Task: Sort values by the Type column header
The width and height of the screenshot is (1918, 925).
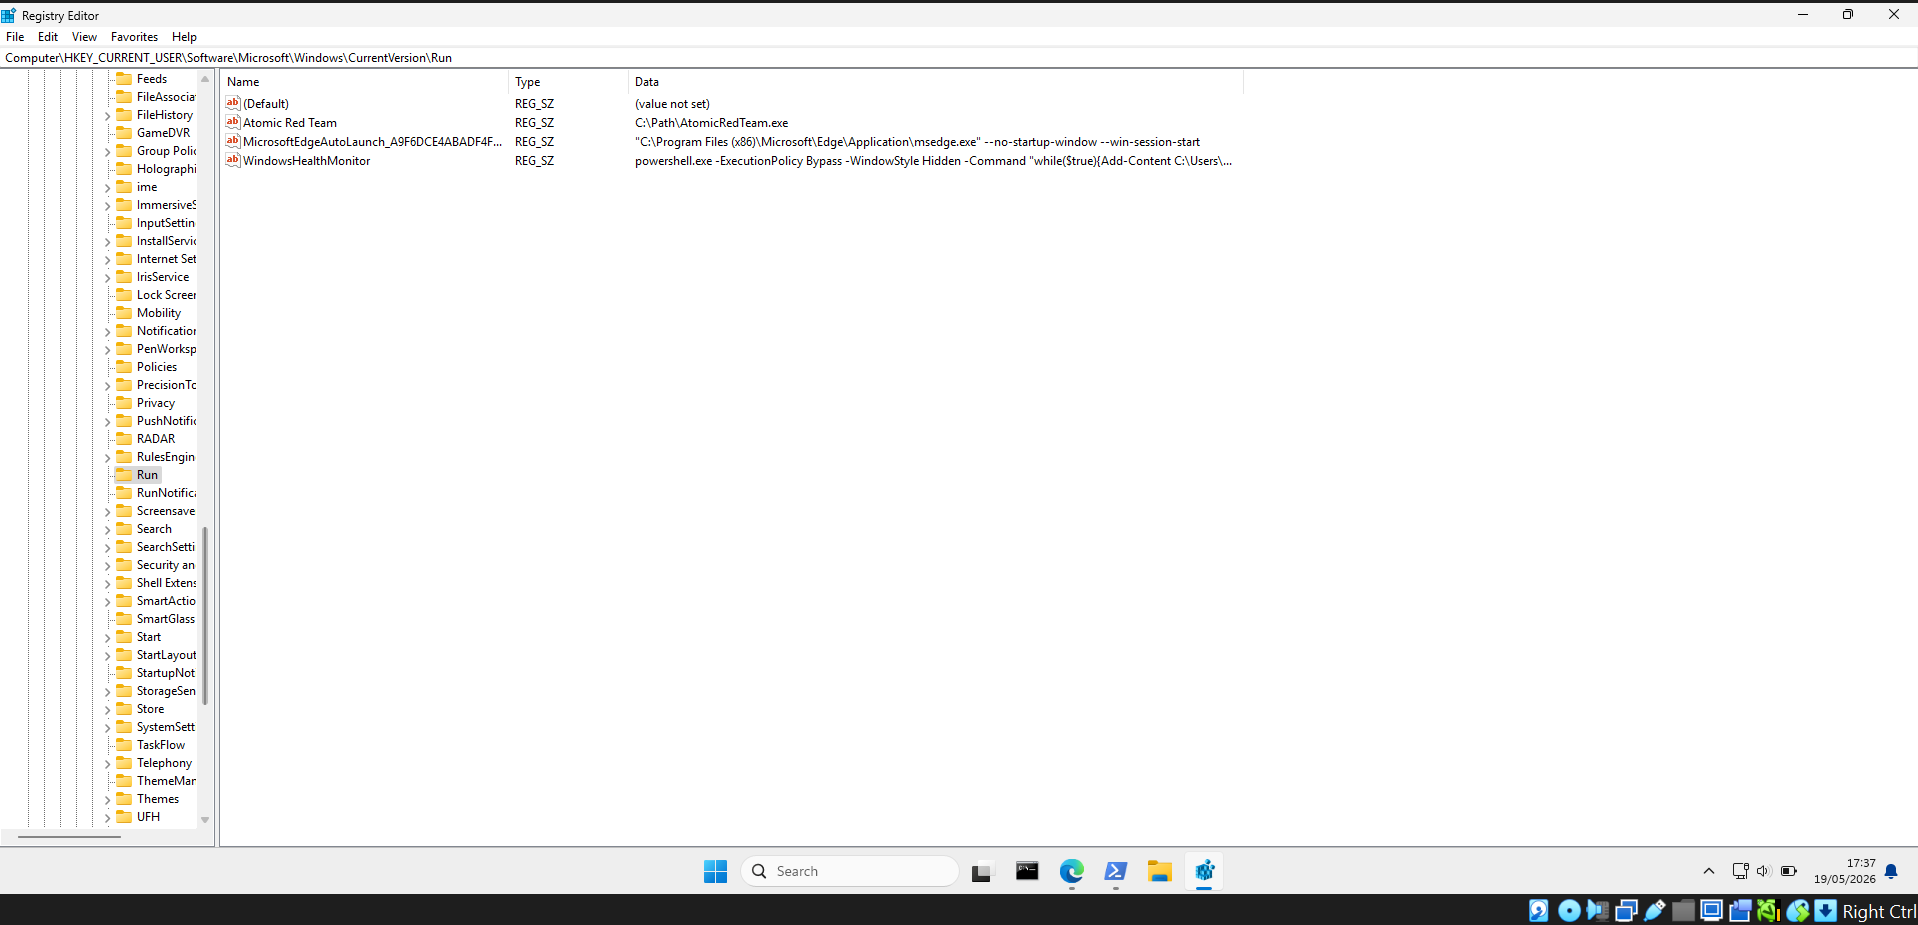Action: click(x=568, y=82)
